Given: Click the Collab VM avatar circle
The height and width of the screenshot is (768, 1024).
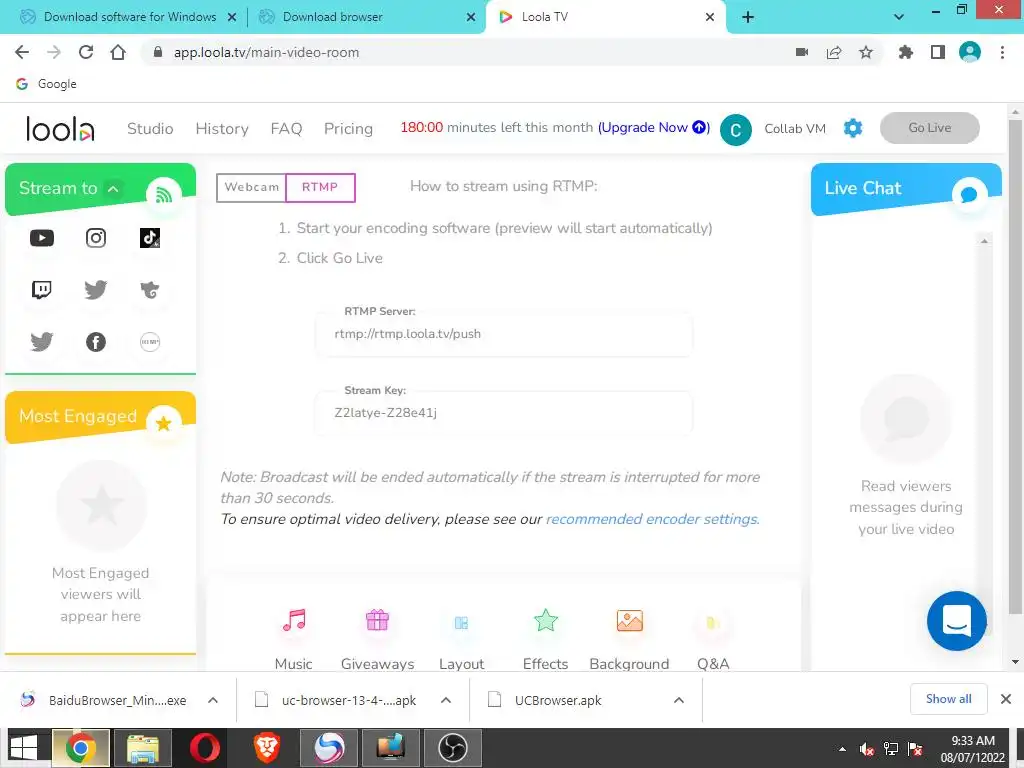Looking at the screenshot, I should [736, 129].
